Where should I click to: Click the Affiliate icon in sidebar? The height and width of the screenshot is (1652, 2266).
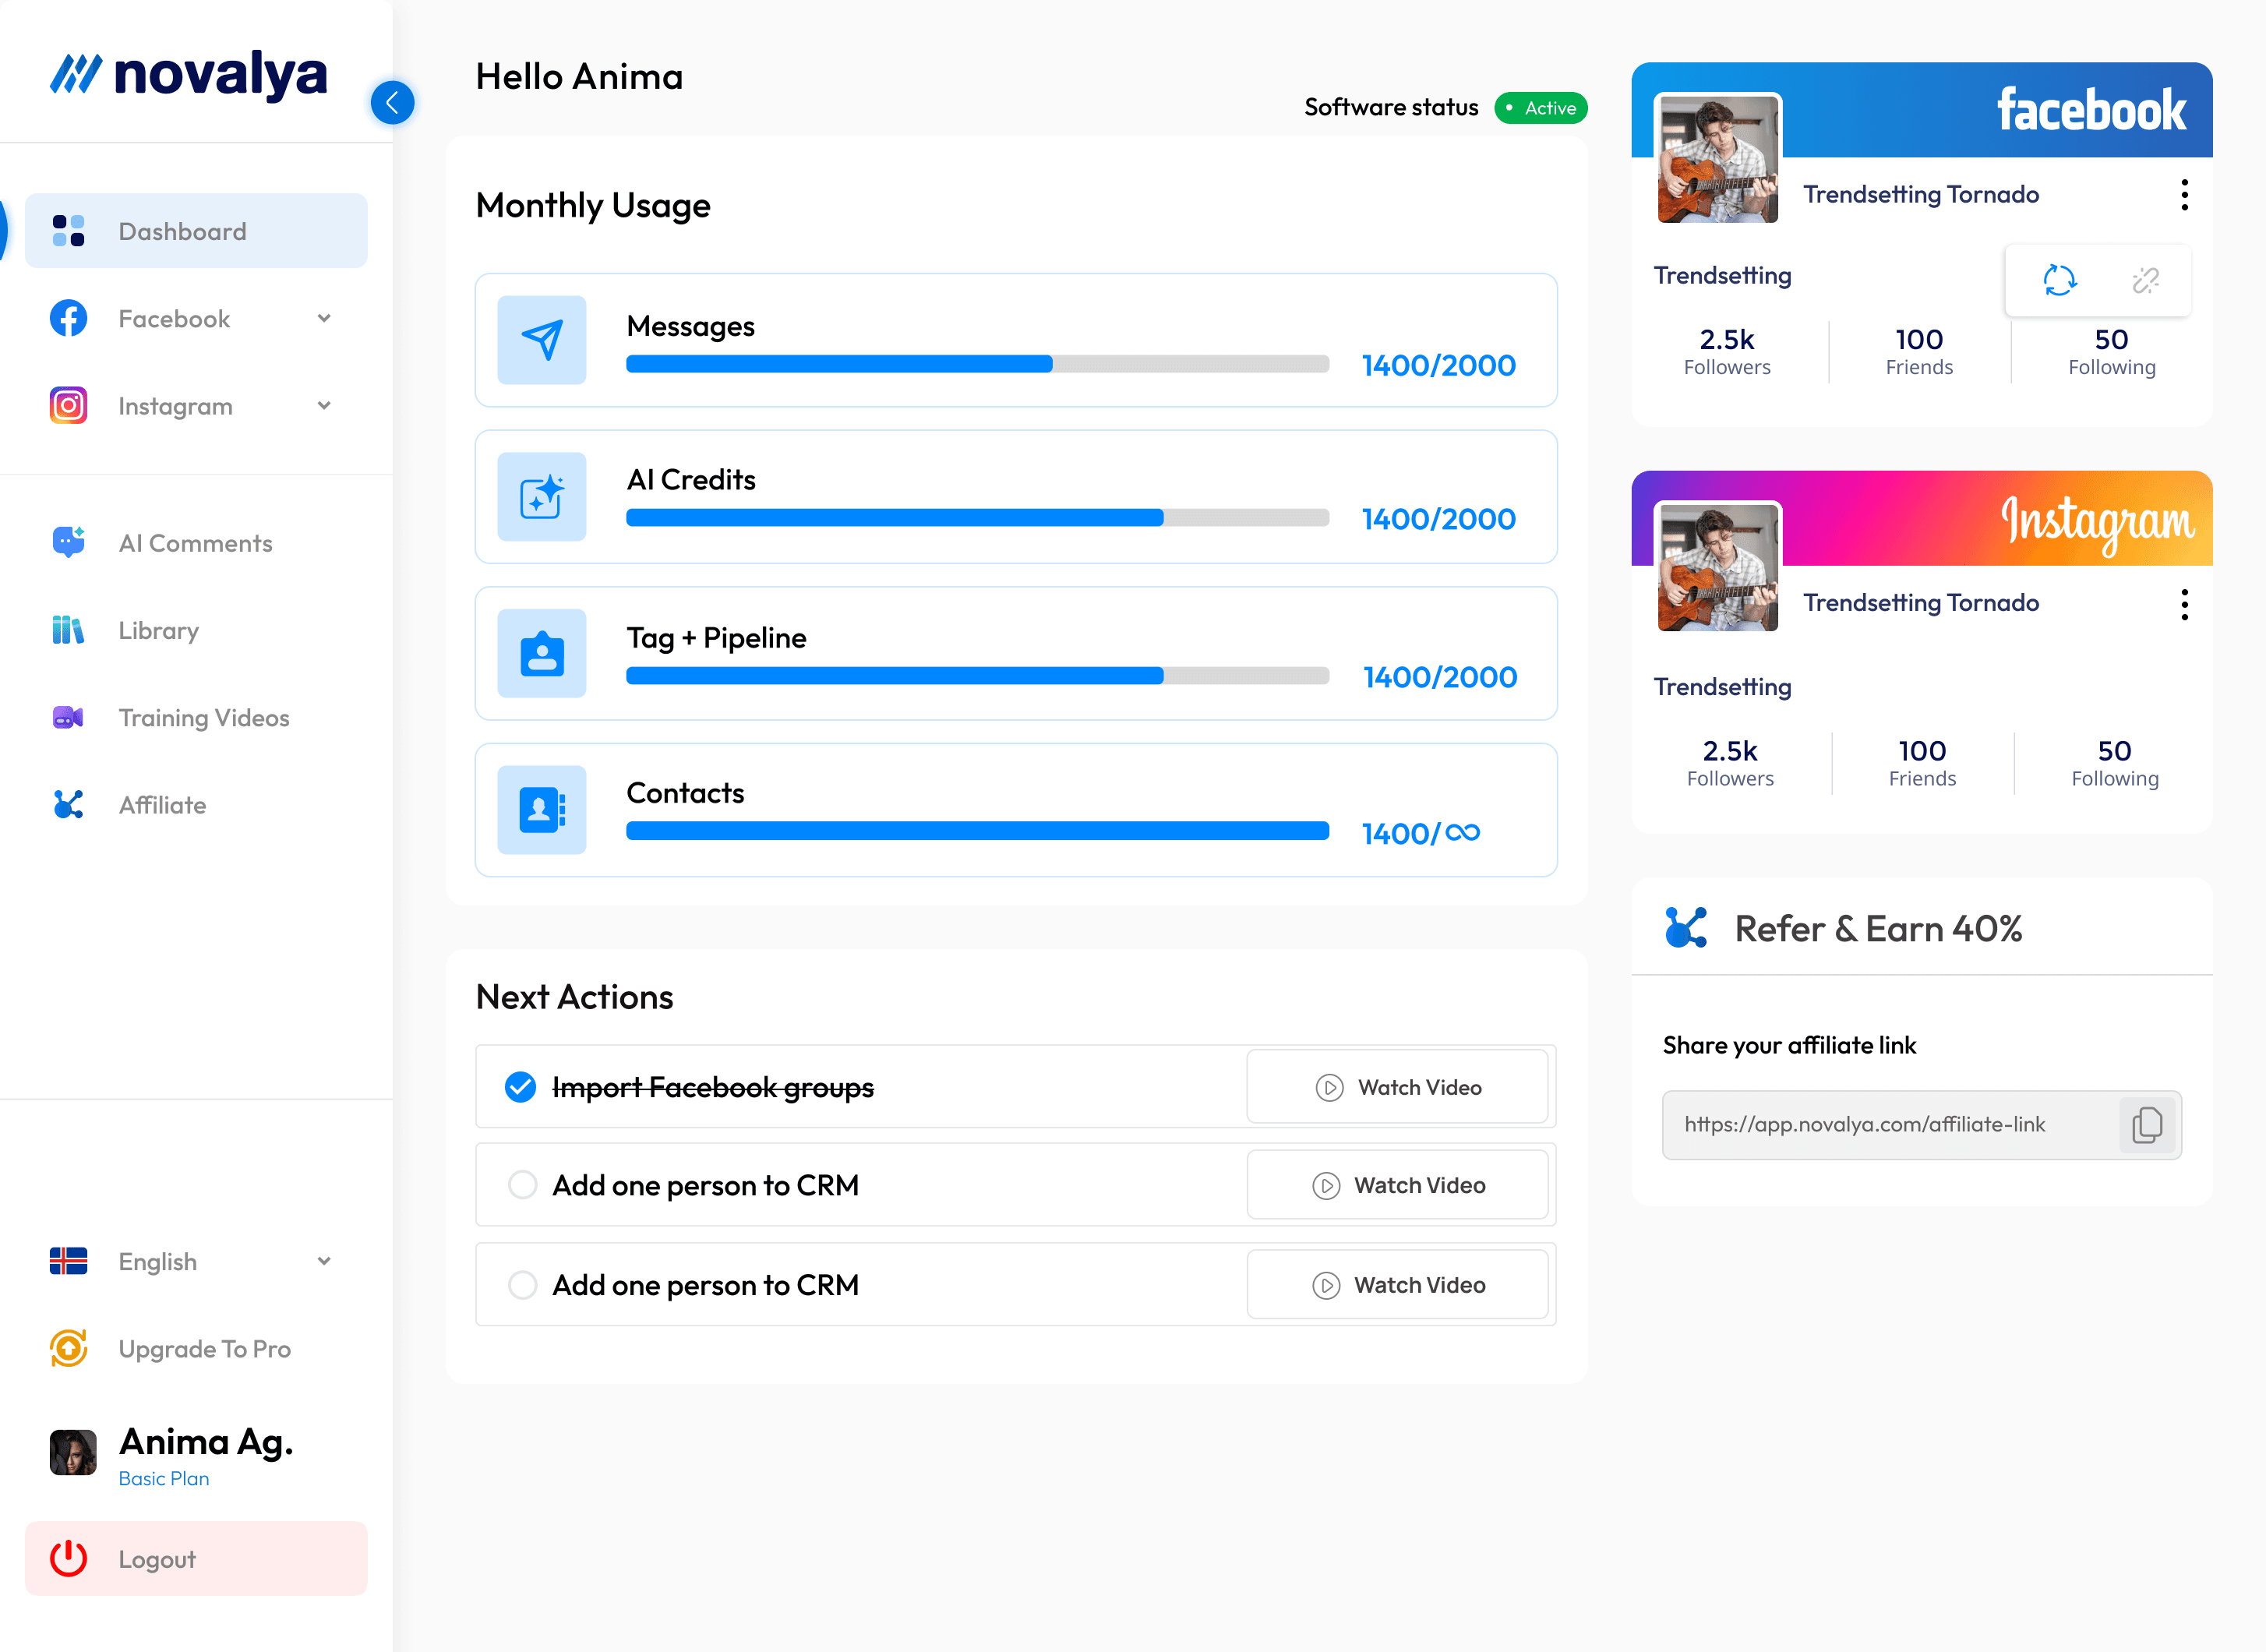[68, 804]
